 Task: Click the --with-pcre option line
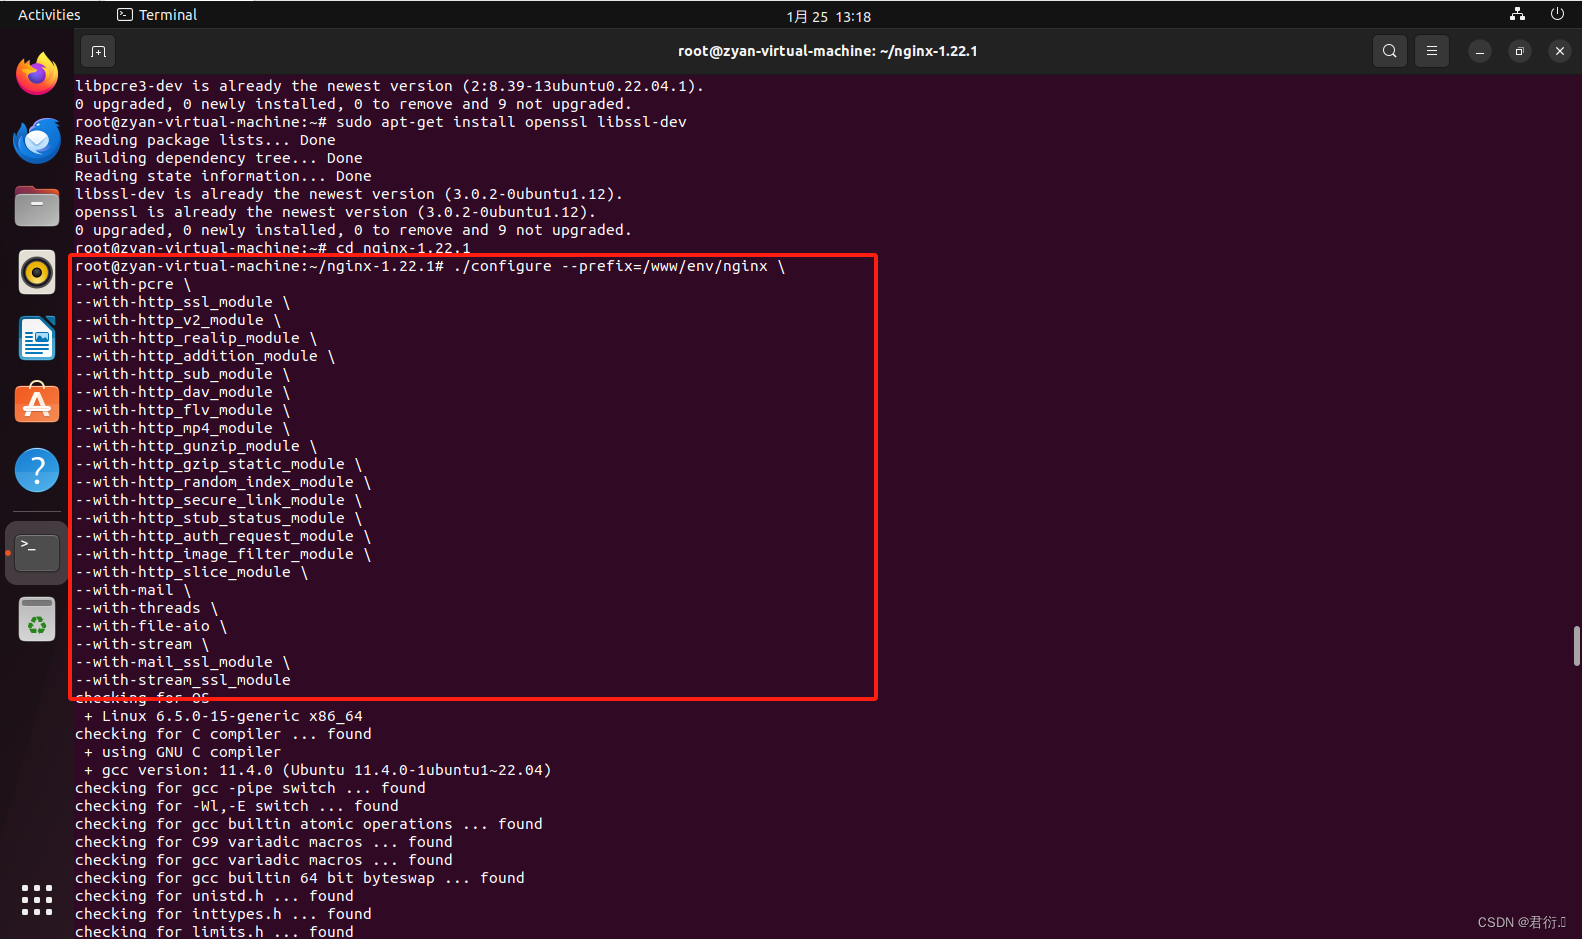point(133,284)
